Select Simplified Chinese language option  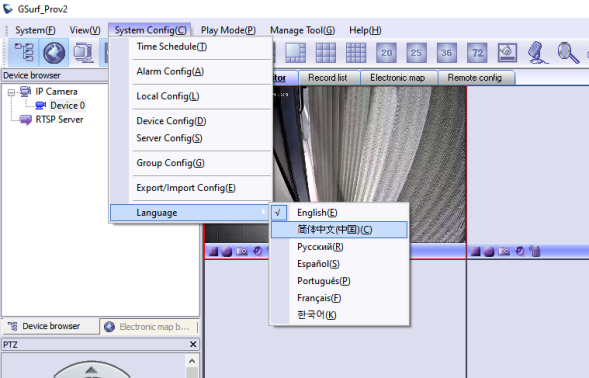tap(339, 230)
